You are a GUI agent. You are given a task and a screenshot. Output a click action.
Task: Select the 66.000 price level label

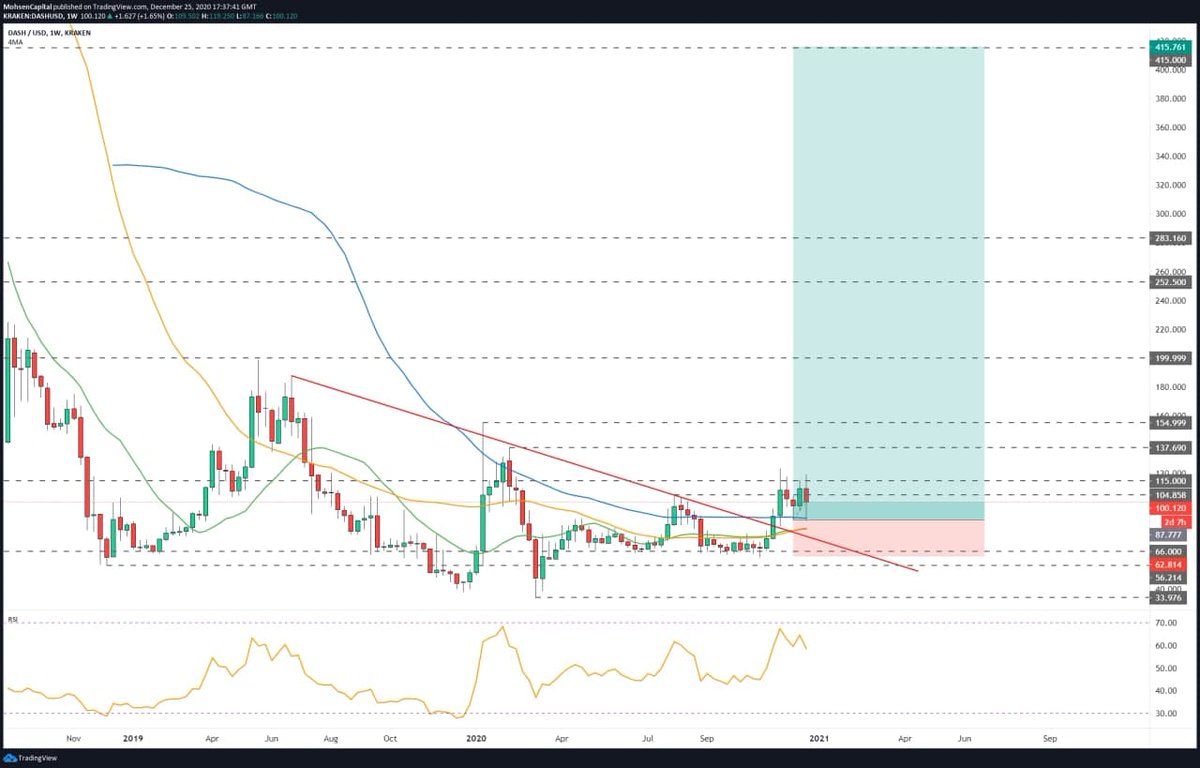pos(1170,552)
